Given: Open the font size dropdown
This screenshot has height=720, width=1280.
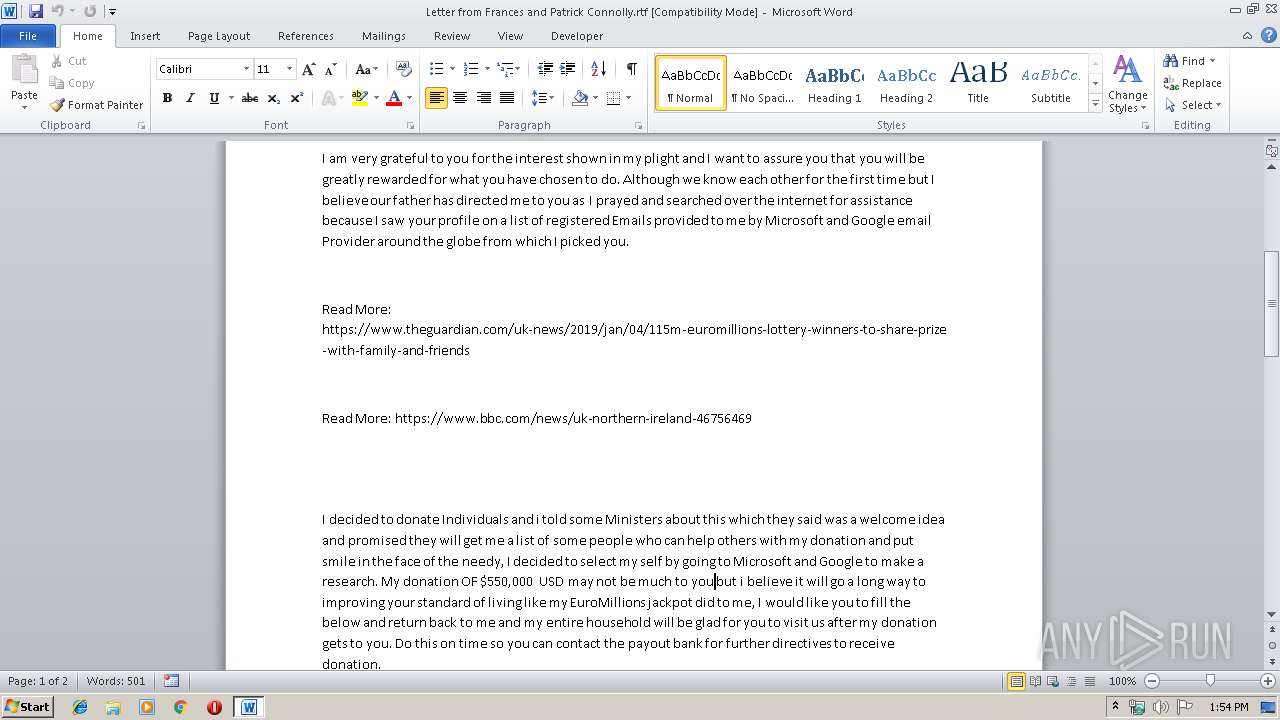Looking at the screenshot, I should (289, 69).
